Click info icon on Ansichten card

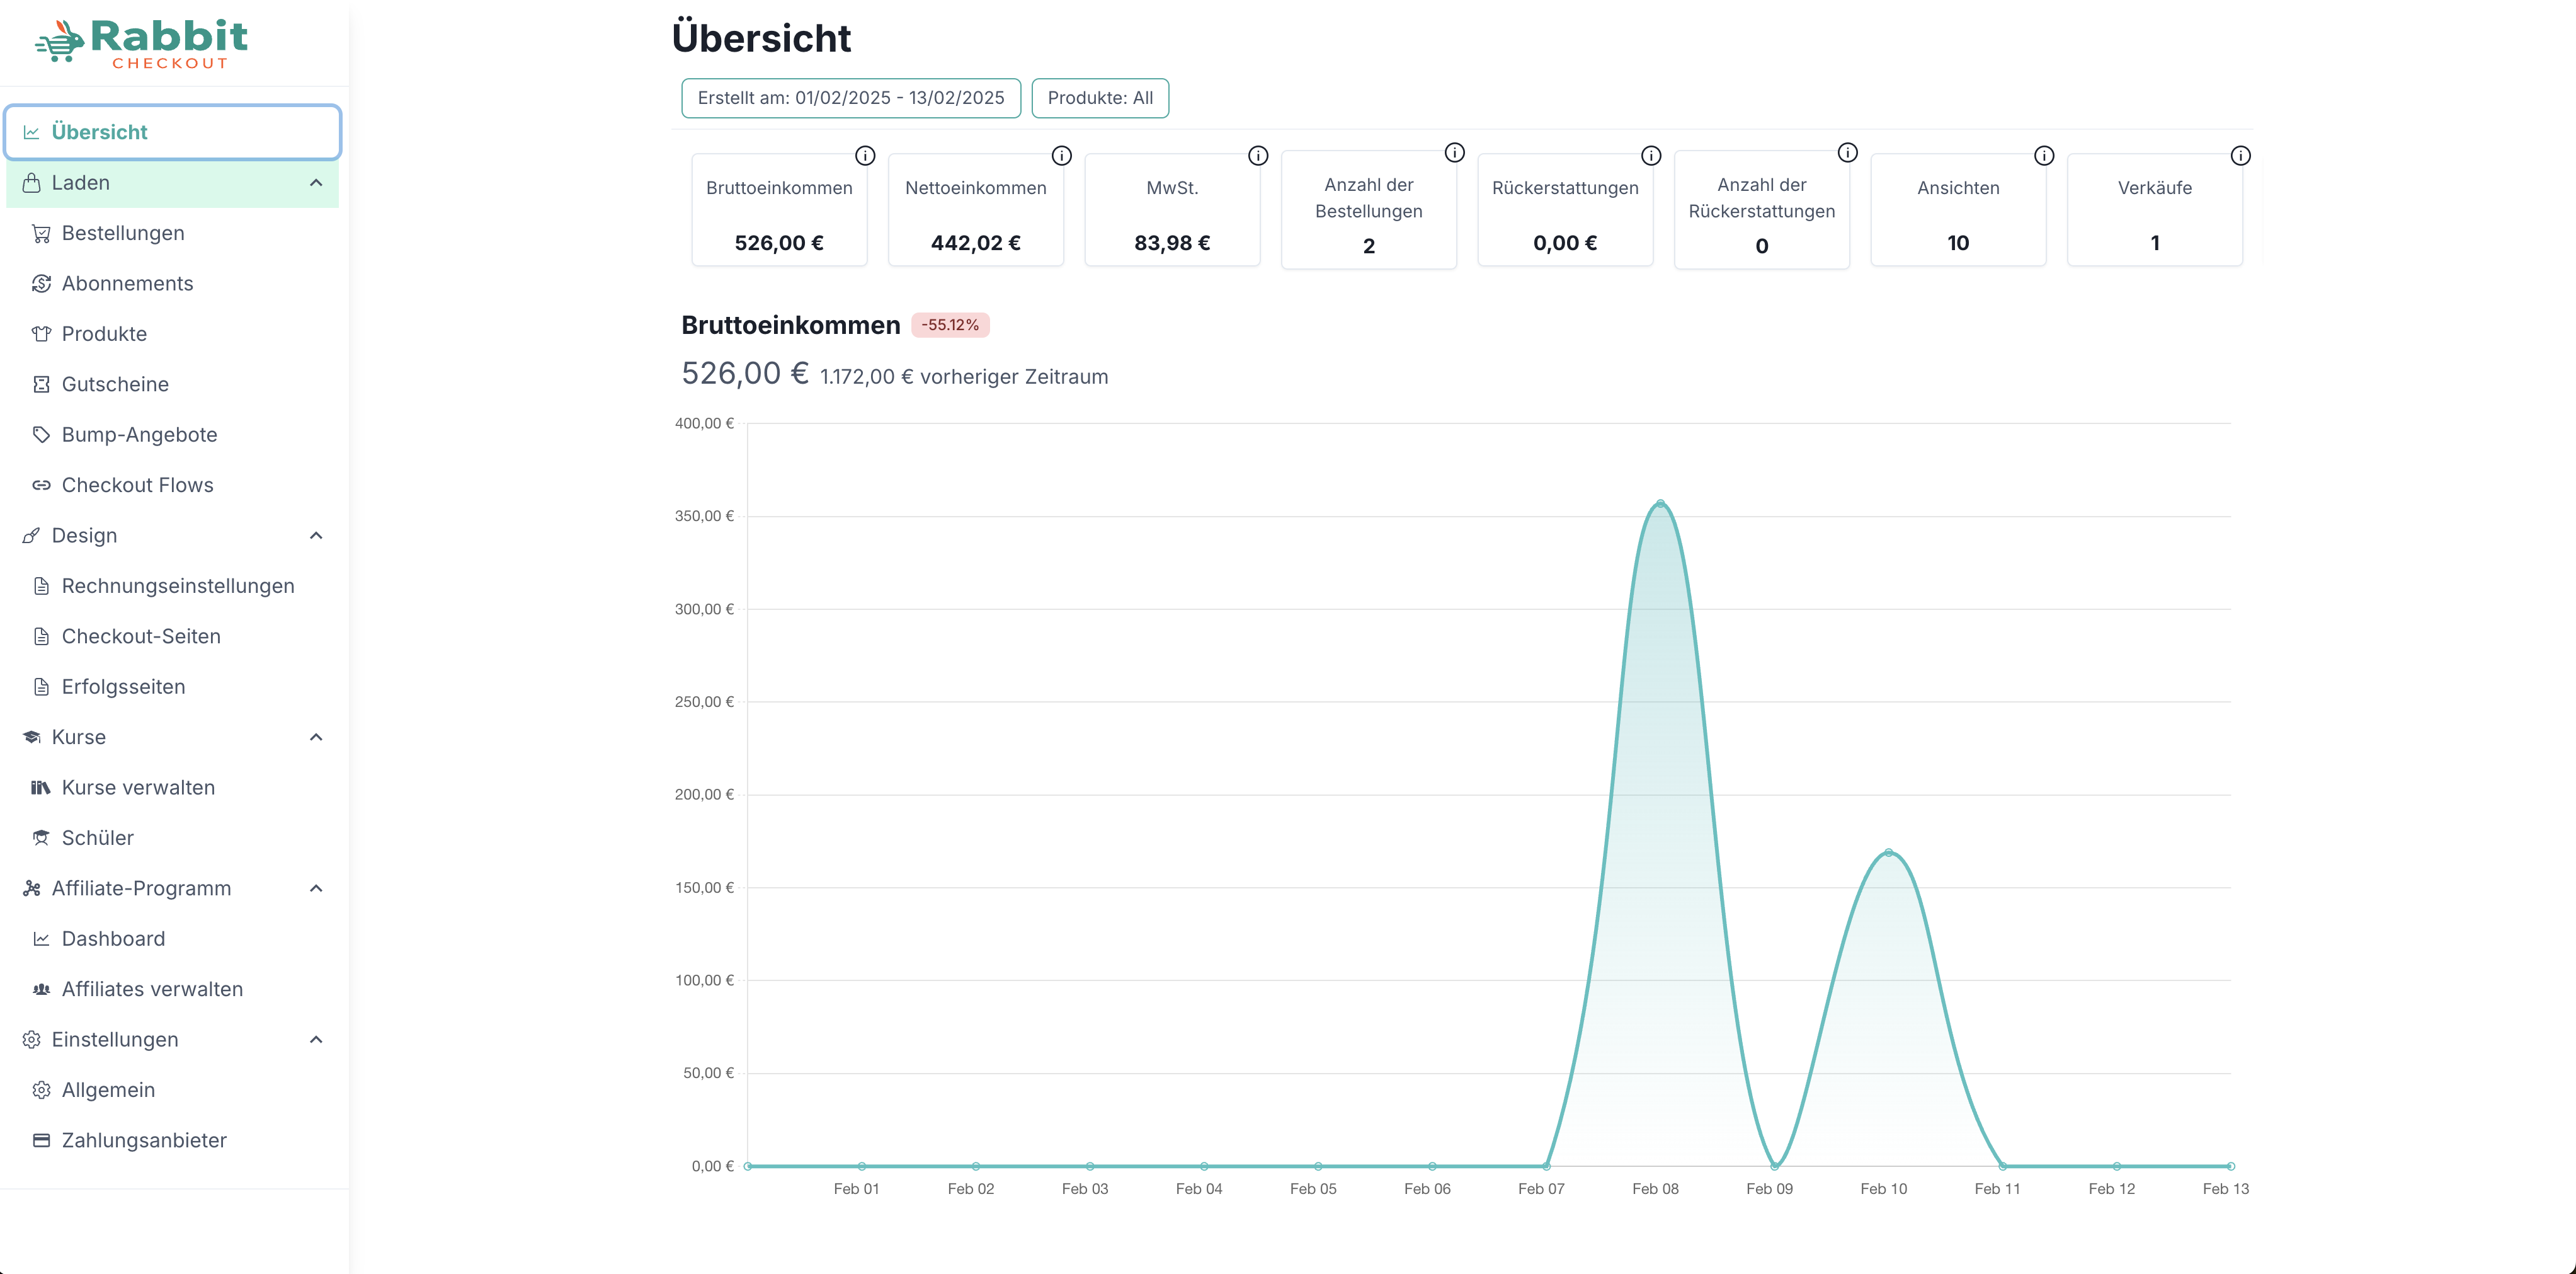click(x=2044, y=156)
